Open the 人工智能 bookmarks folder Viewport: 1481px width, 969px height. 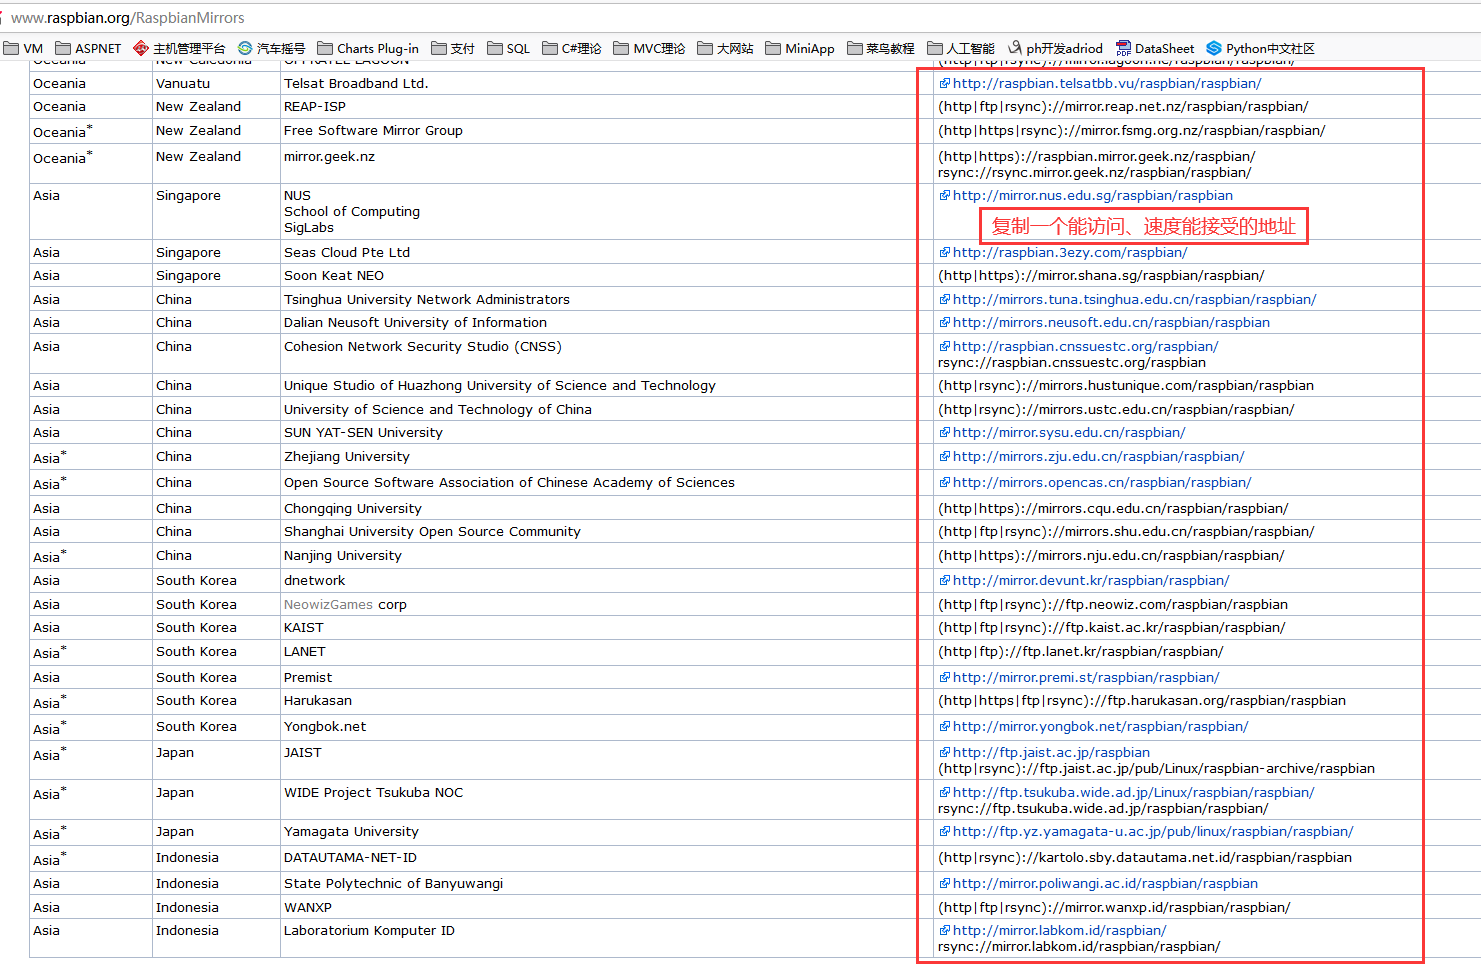click(x=961, y=48)
